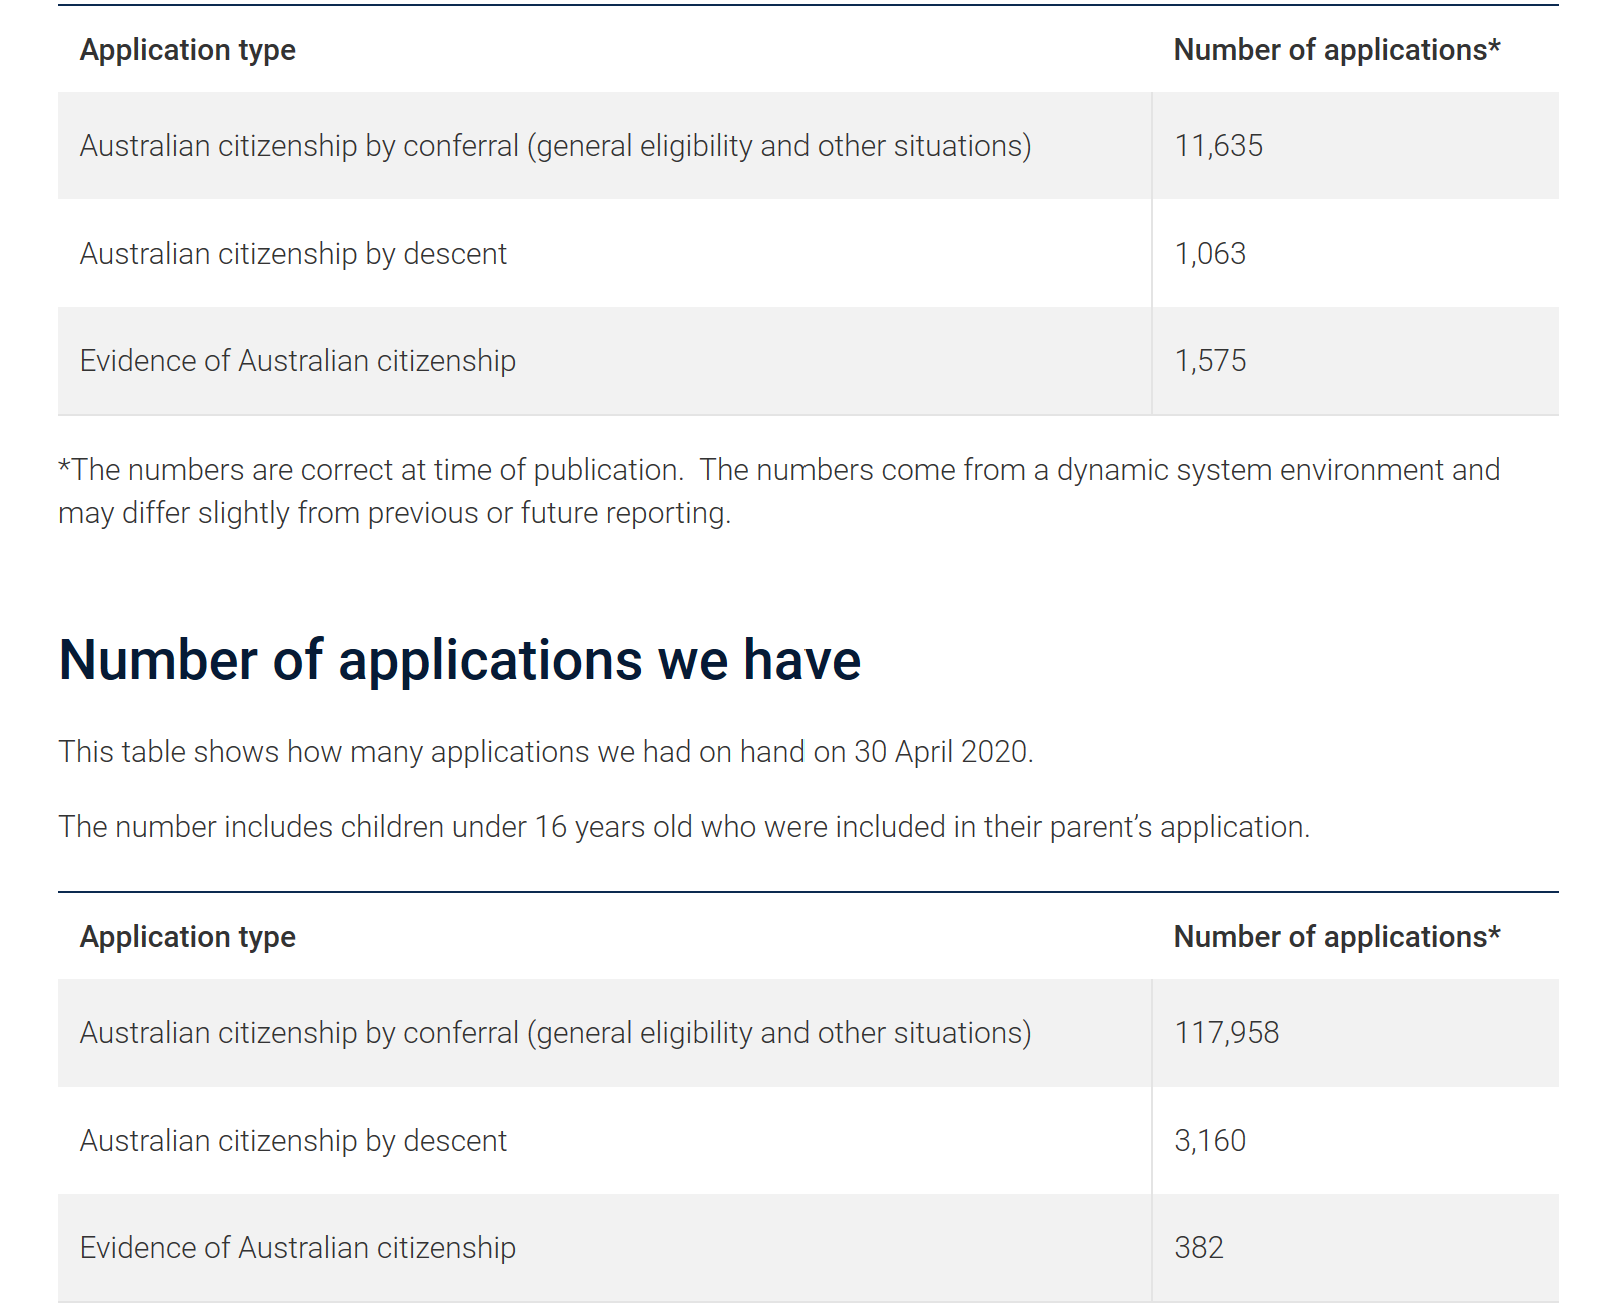Click the 117,958 applications on hand value
The image size is (1604, 1306).
pyautogui.click(x=1226, y=1033)
